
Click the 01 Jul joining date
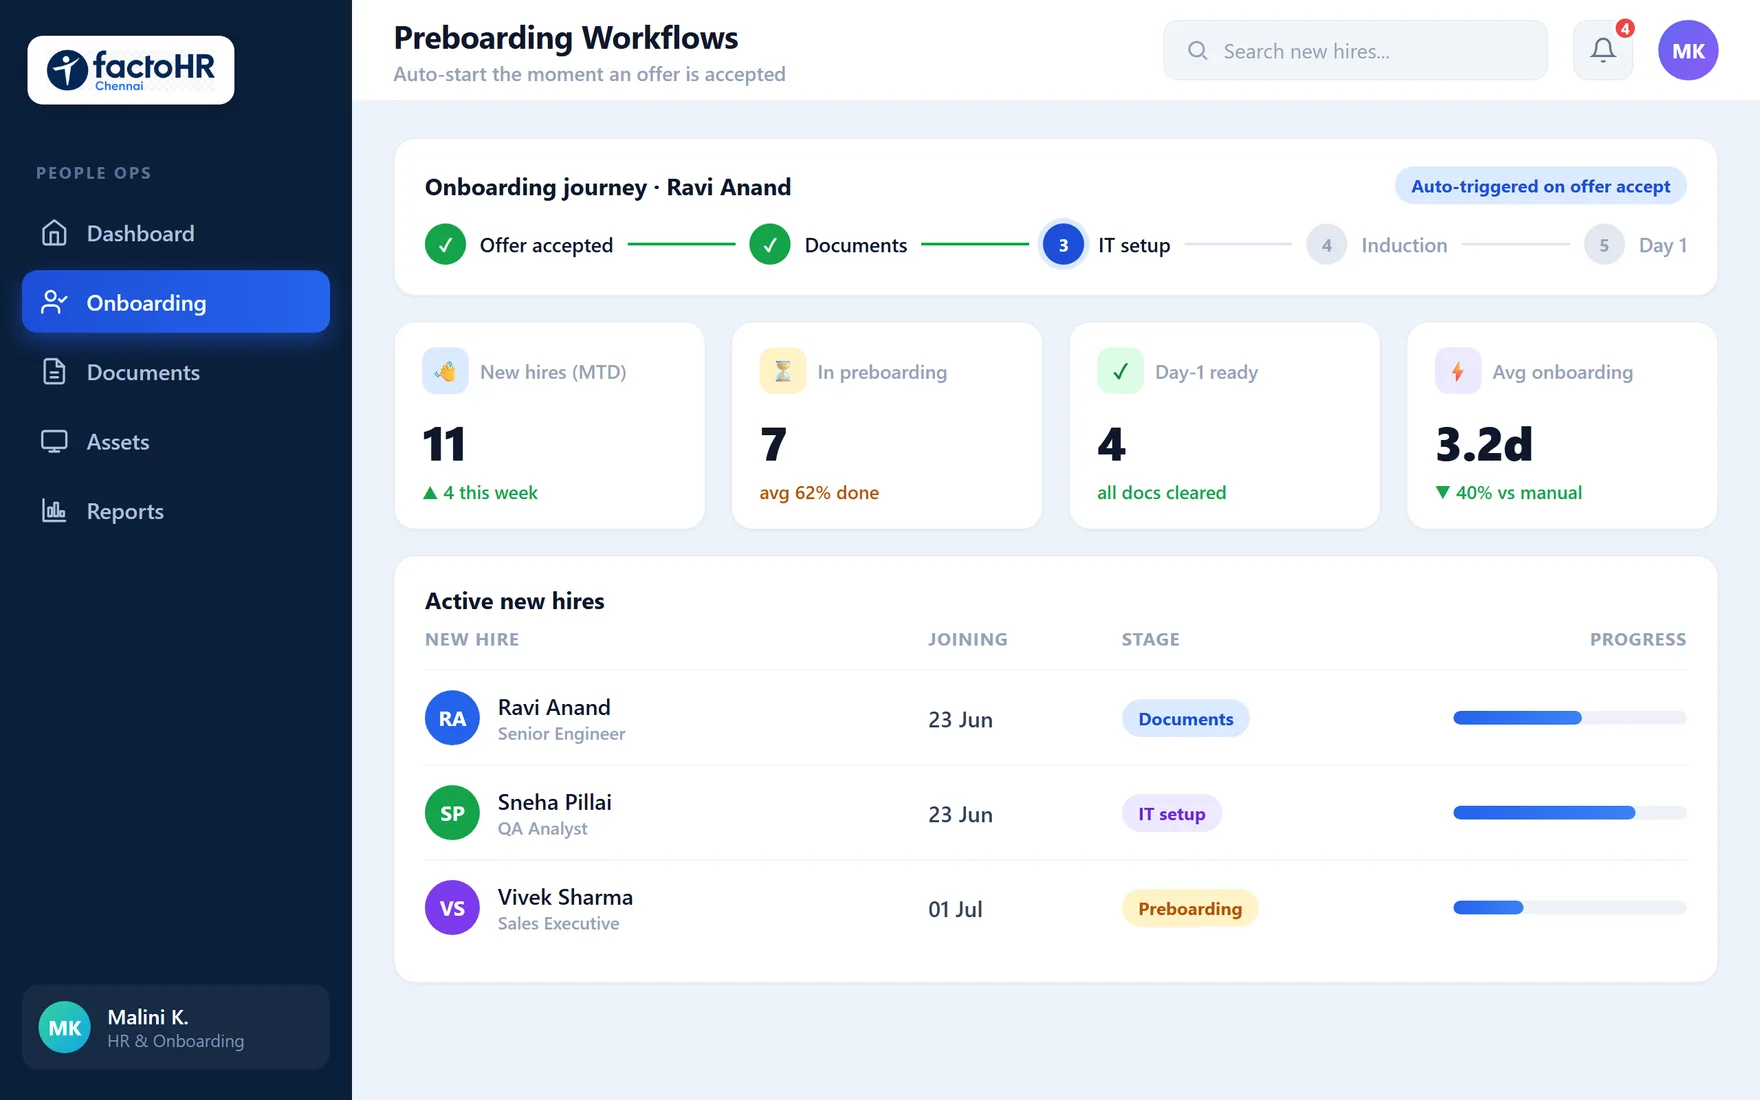point(955,909)
